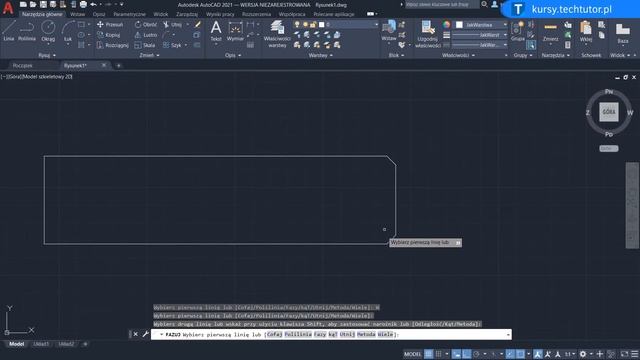Viewport: 640px width, 360px height.
Task: Open the Parametryczne ribbon tab
Action: [129, 14]
